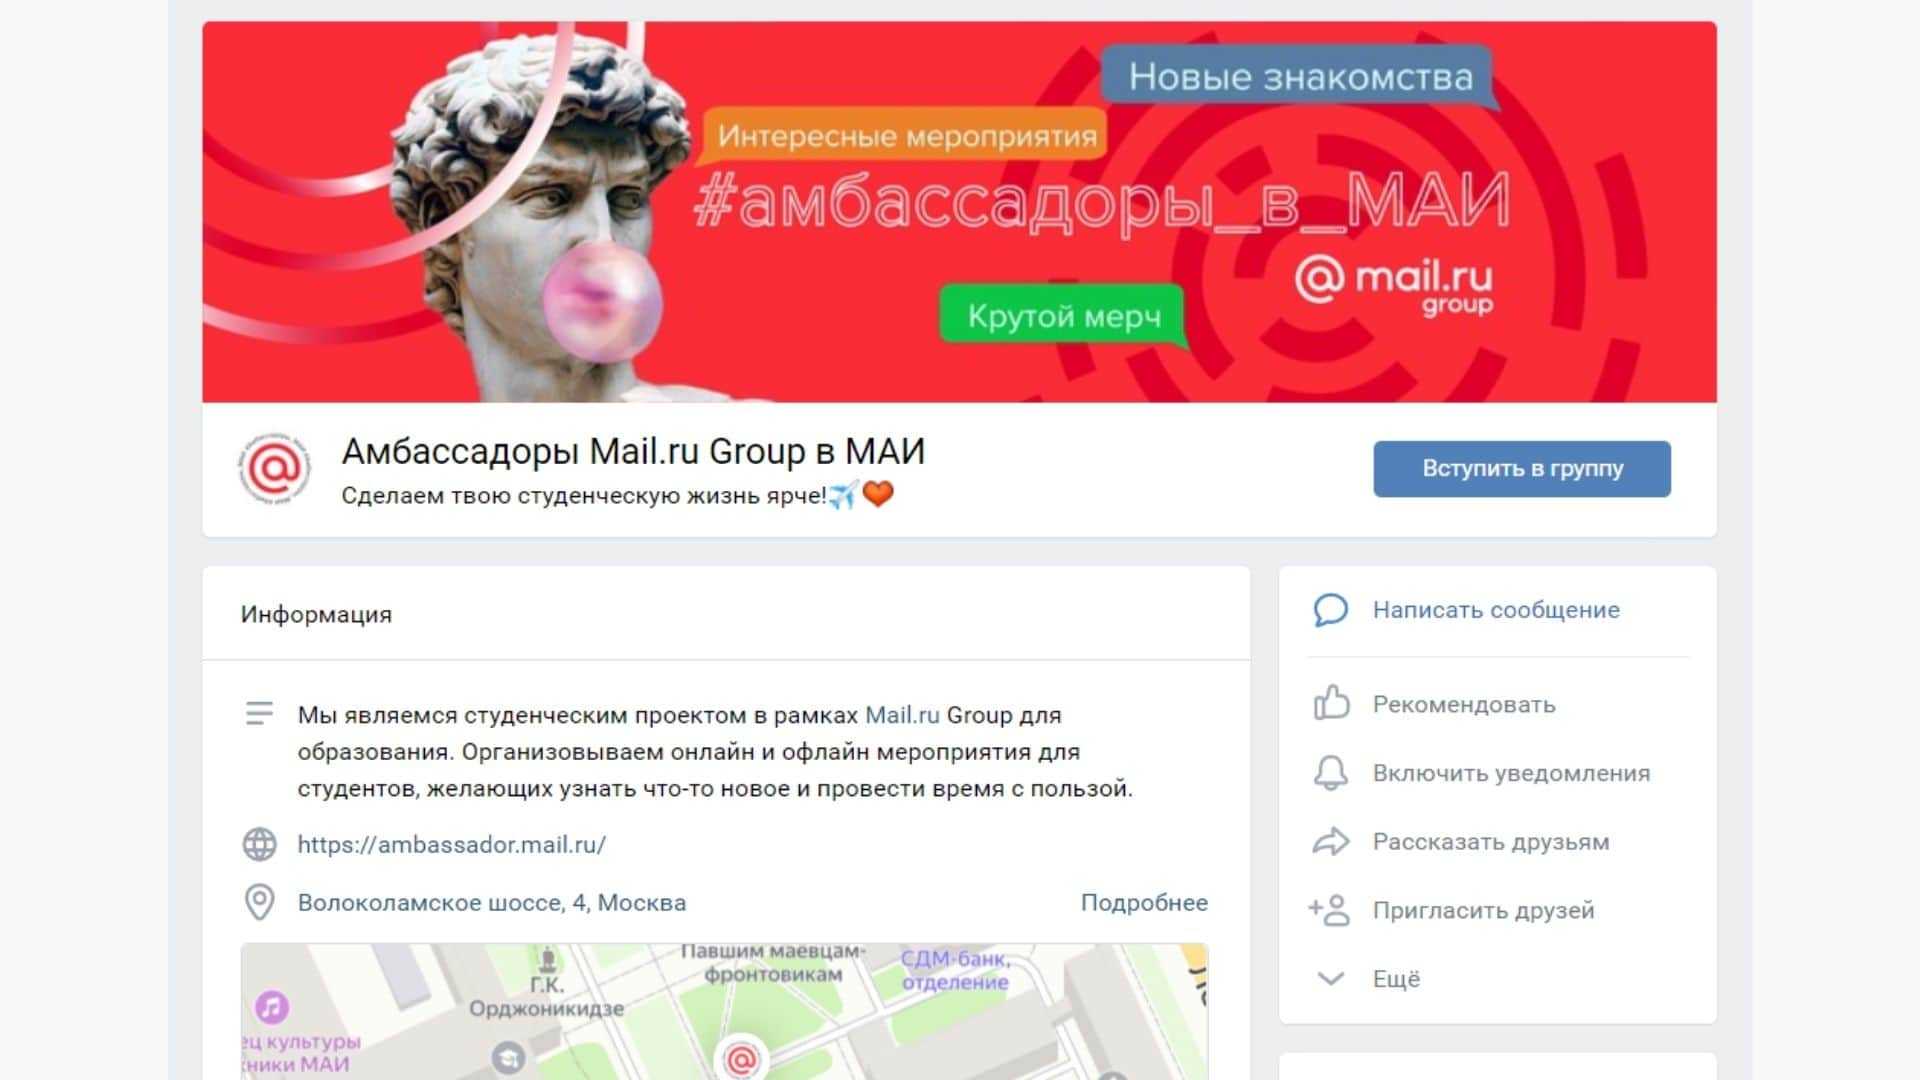This screenshot has width=1920, height=1080.
Task: Click the @ map marker on map
Action: [741, 1058]
